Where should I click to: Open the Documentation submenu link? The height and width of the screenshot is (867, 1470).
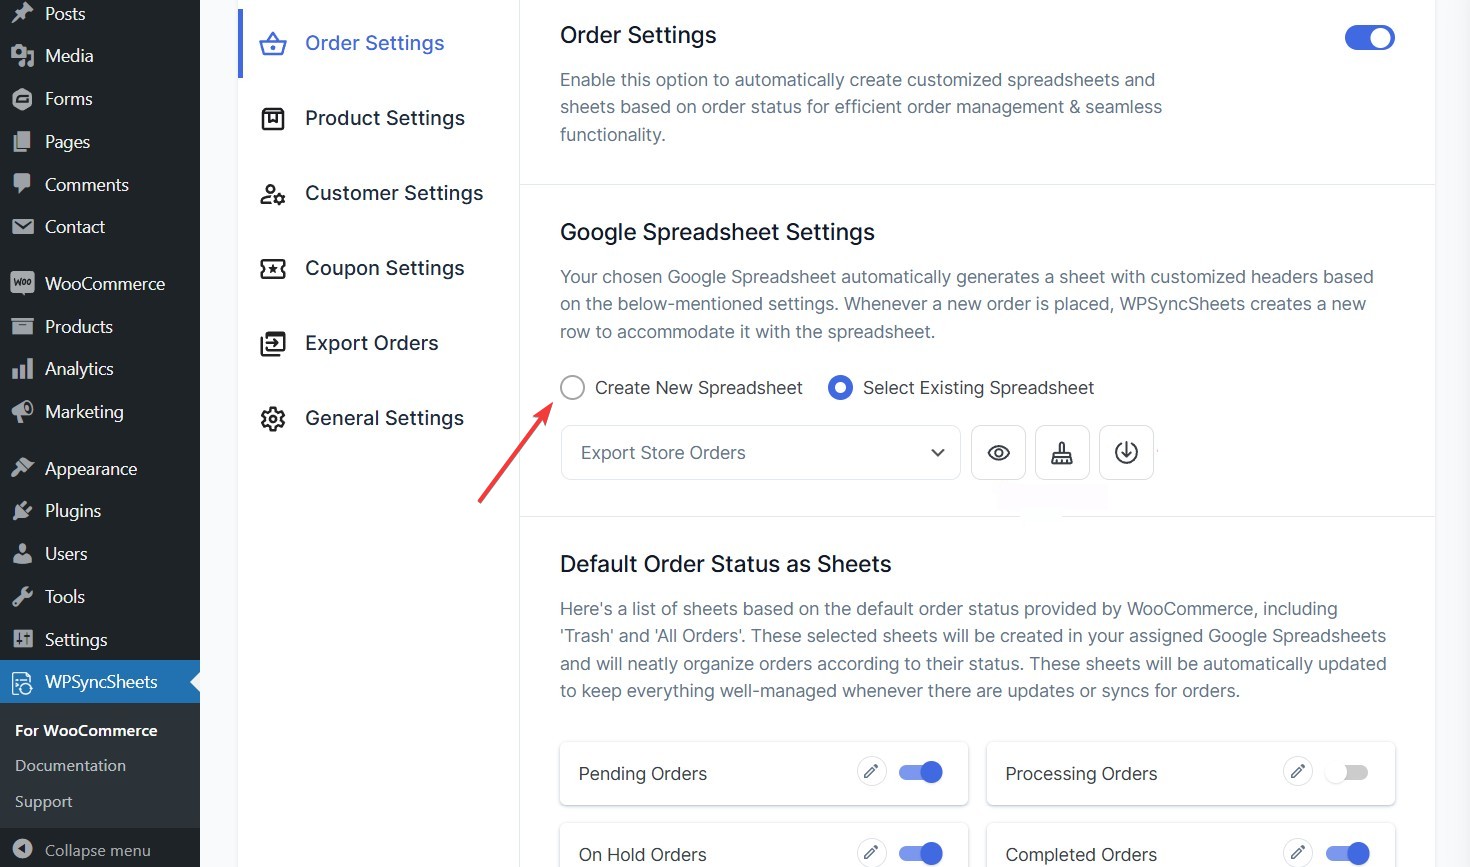pyautogui.click(x=70, y=766)
